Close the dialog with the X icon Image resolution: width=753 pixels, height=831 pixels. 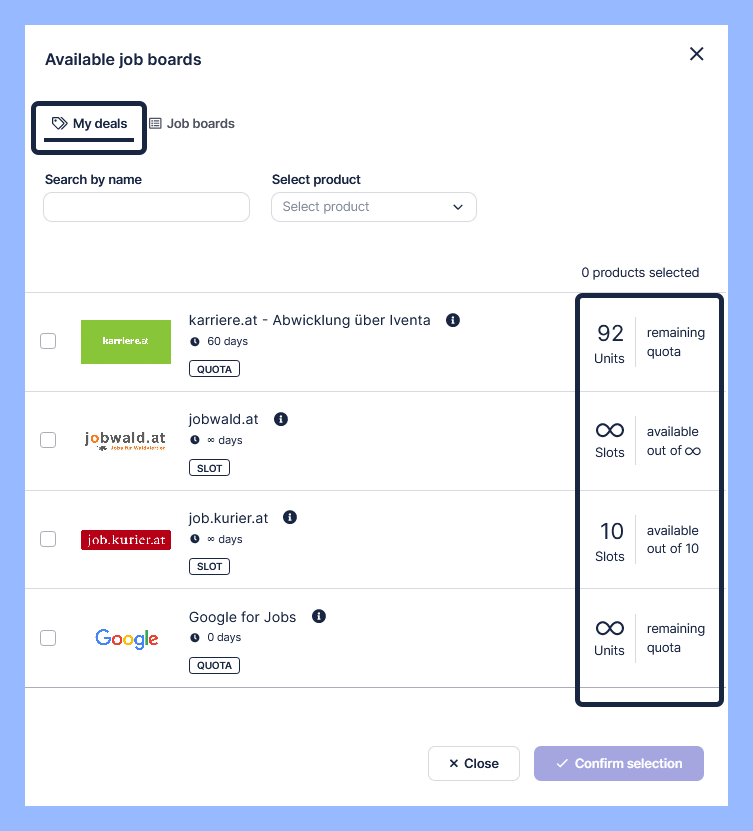697,54
